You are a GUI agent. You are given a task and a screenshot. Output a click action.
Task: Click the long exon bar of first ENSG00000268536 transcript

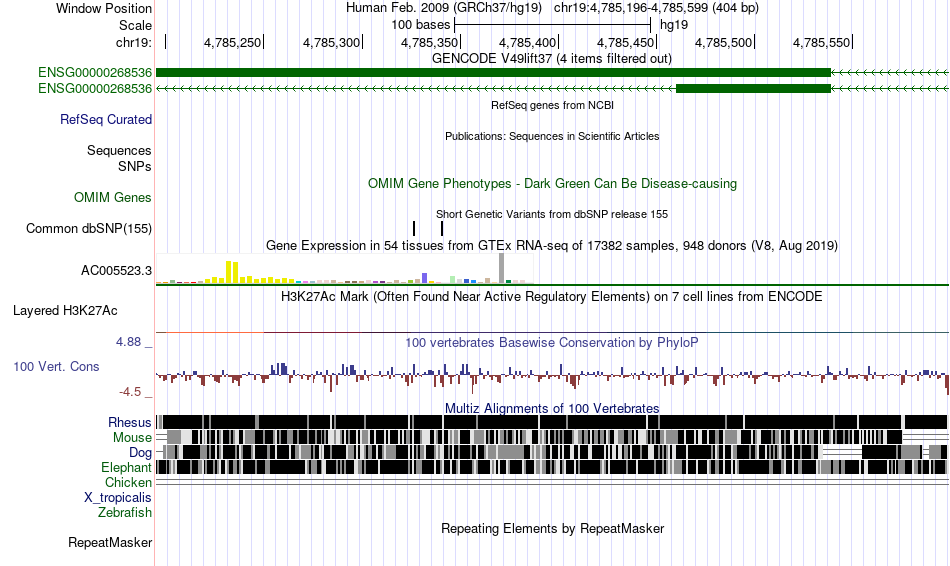point(493,73)
